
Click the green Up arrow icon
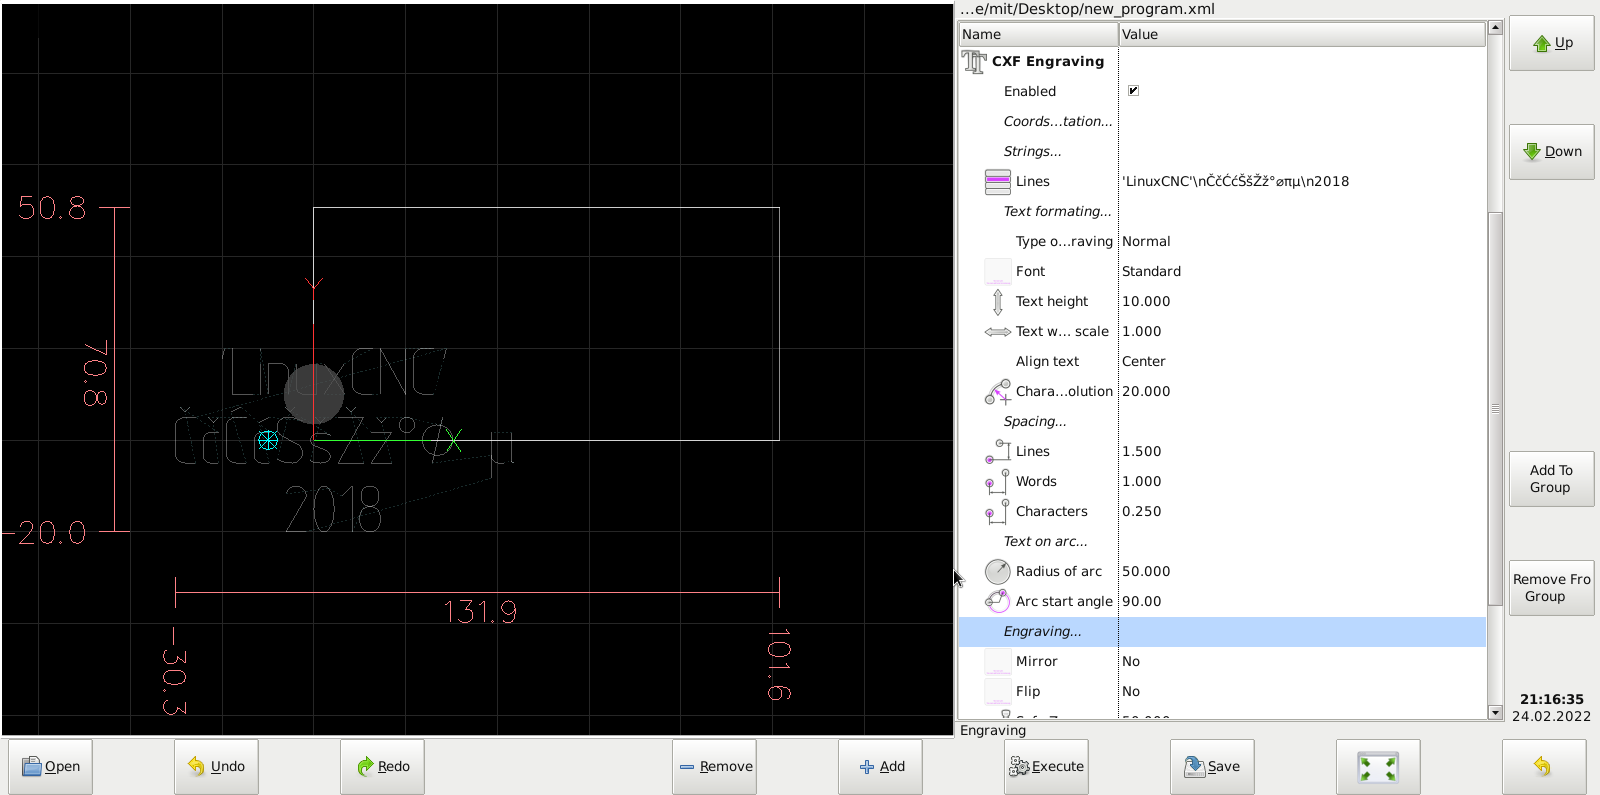[1542, 43]
